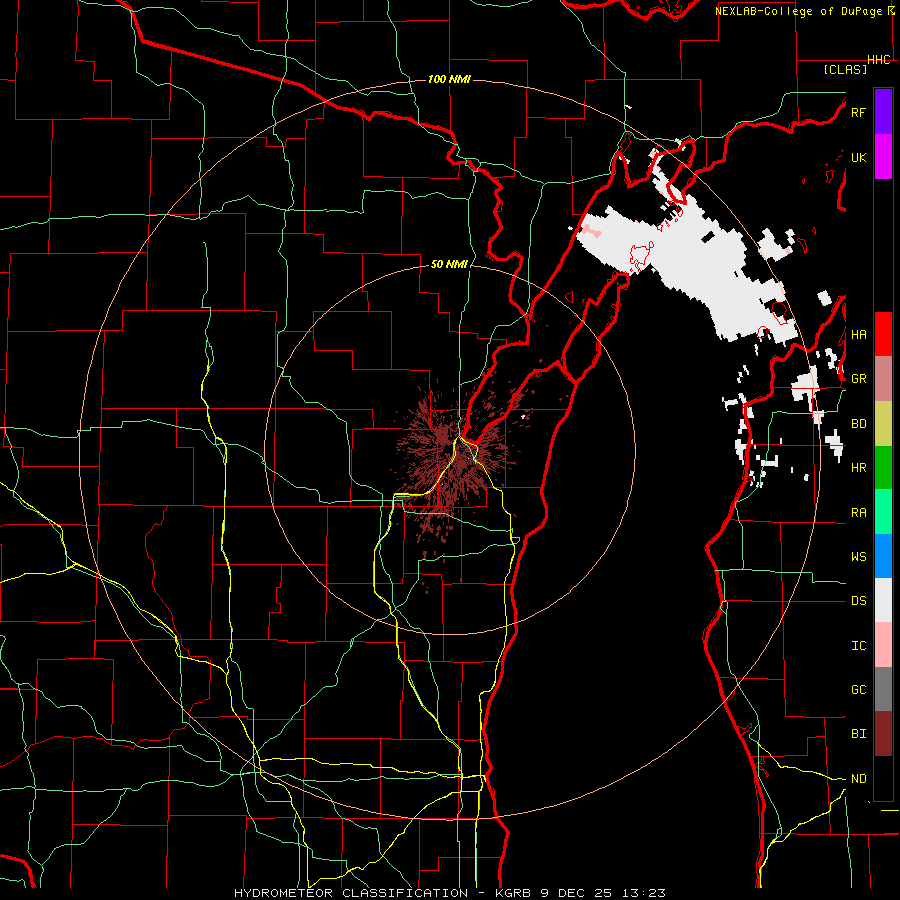Click the 50 NMI range ring label
Image resolution: width=900 pixels, height=900 pixels.
[x=449, y=264]
